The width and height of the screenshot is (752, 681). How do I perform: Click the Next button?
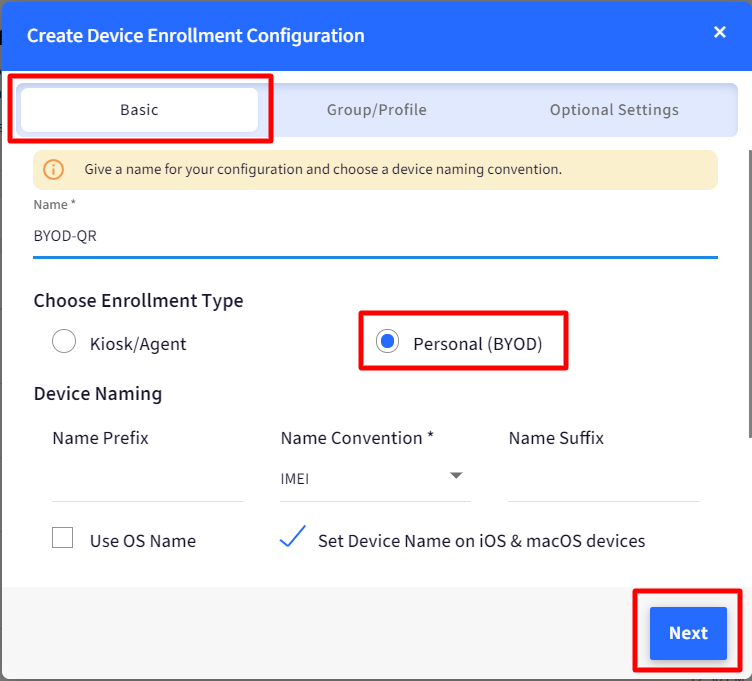[688, 633]
